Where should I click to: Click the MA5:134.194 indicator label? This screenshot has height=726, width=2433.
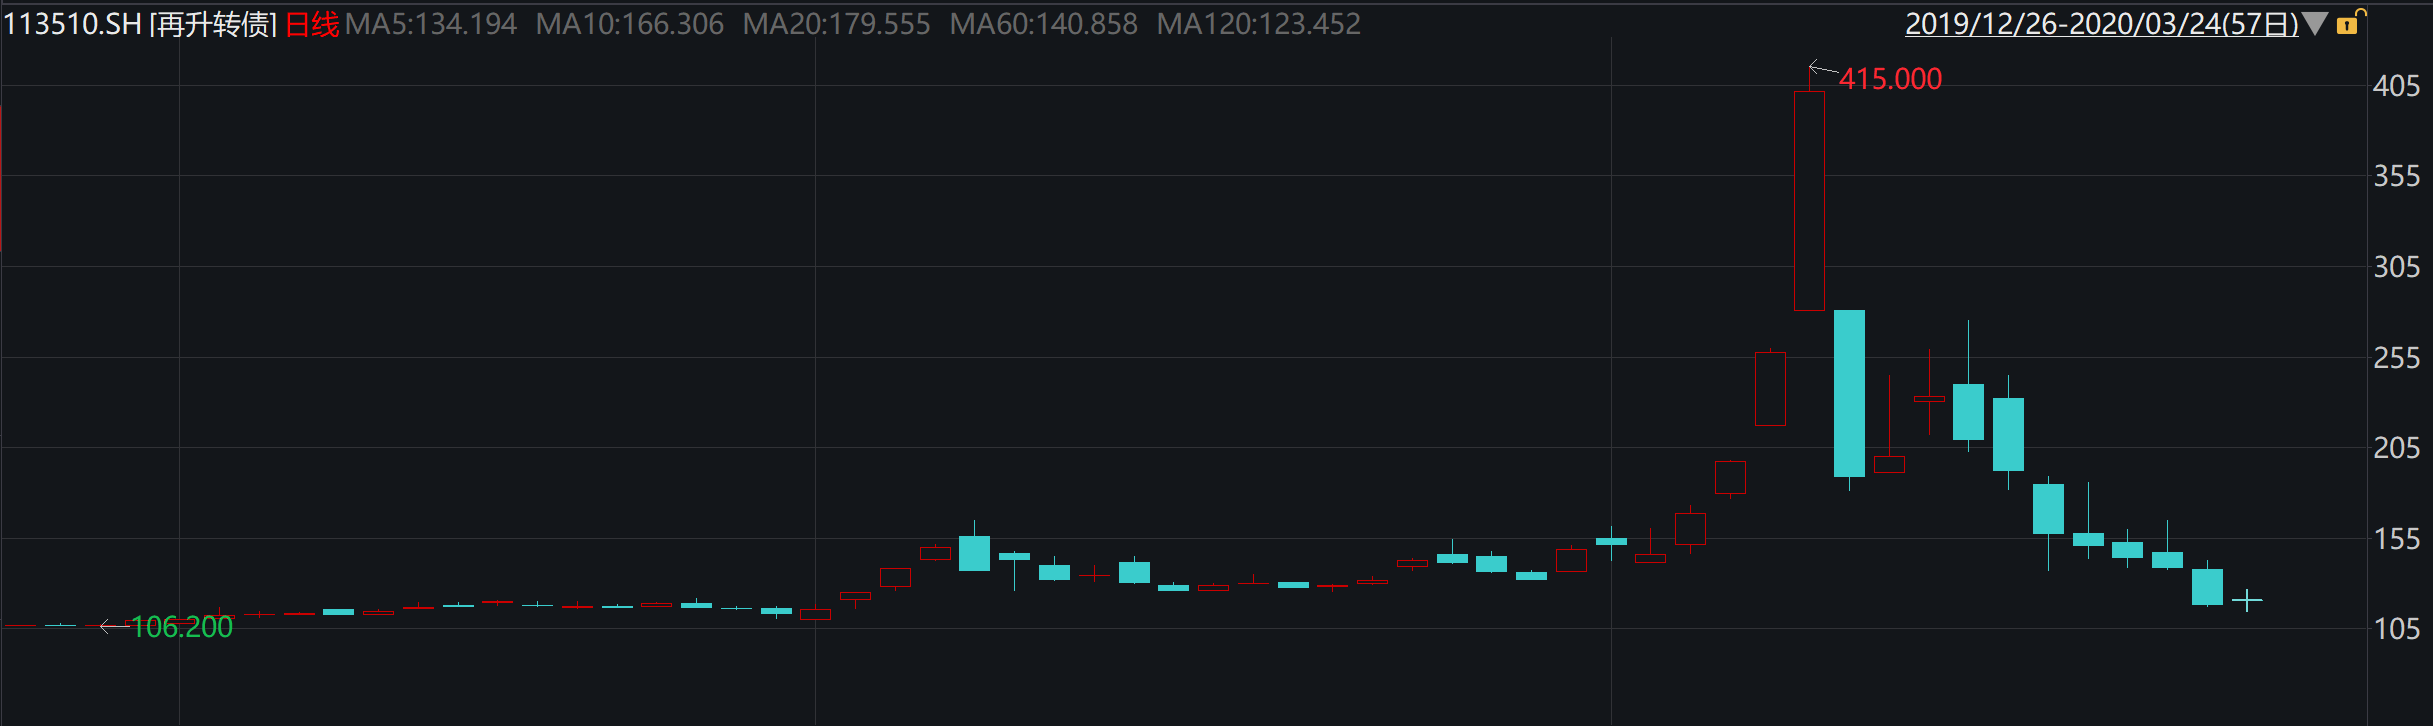[431, 24]
